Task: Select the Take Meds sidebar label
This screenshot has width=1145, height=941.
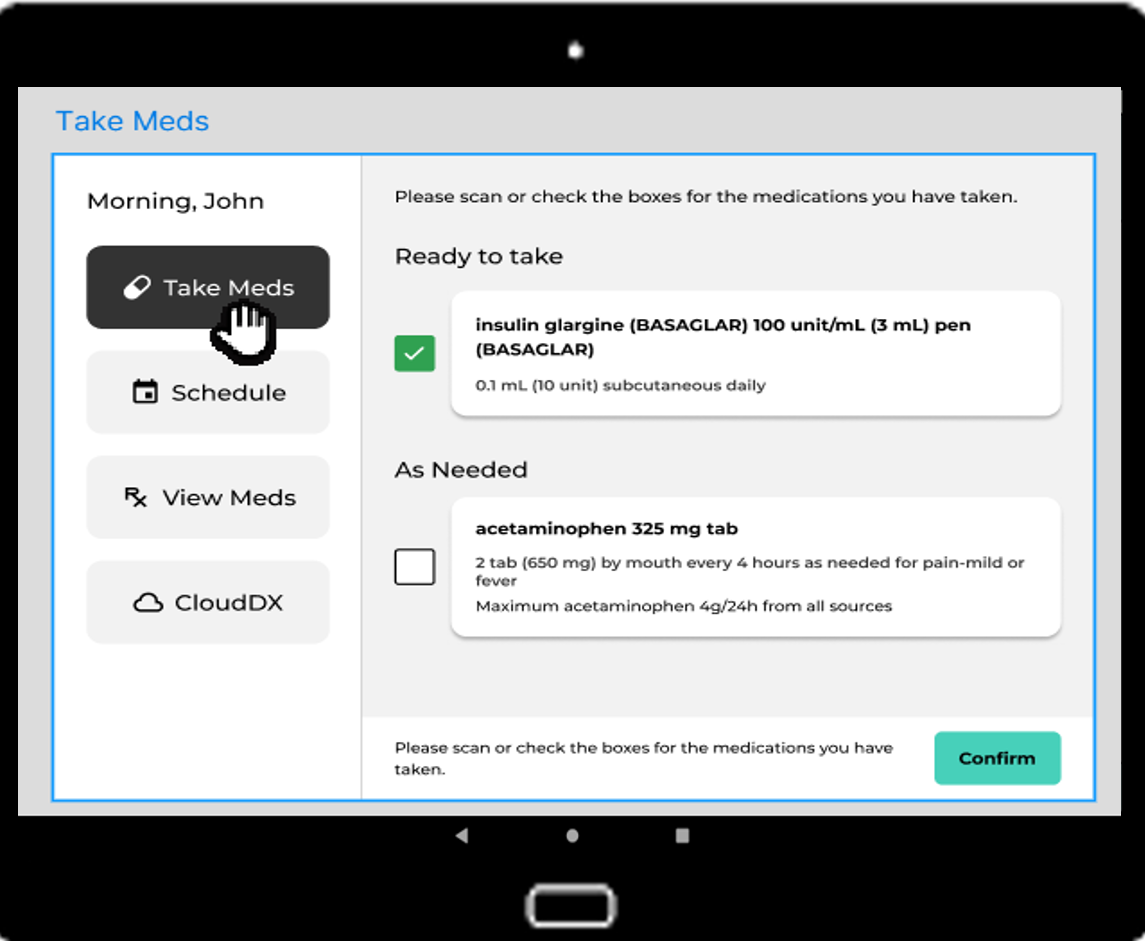Action: click(229, 288)
